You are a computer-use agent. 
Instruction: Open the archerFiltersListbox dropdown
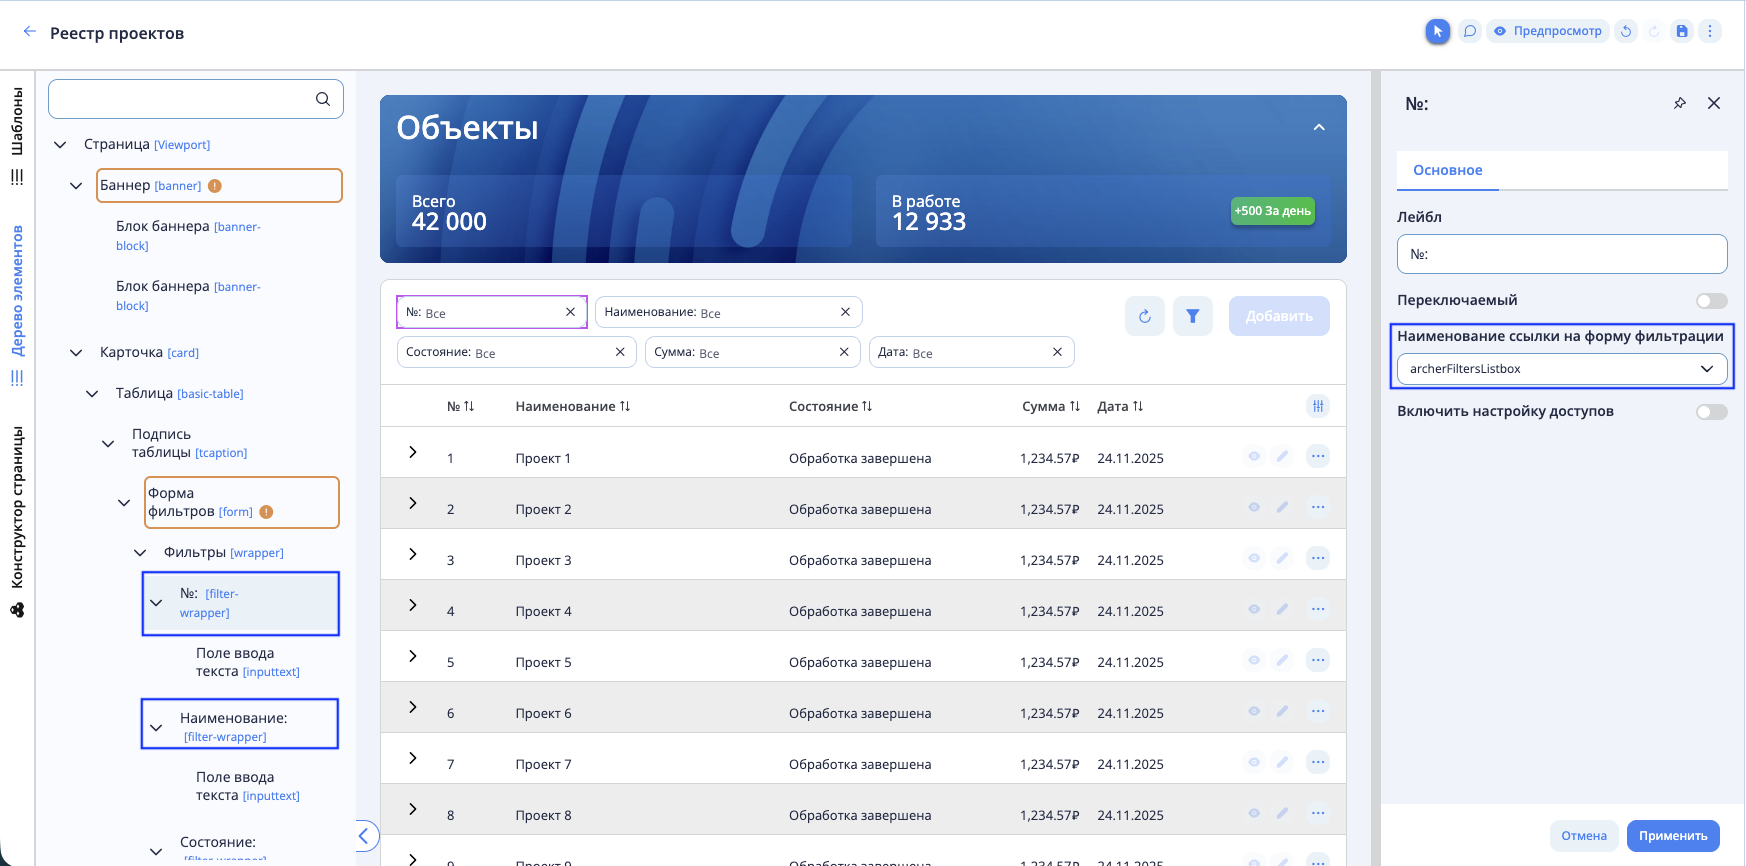pyautogui.click(x=1561, y=369)
